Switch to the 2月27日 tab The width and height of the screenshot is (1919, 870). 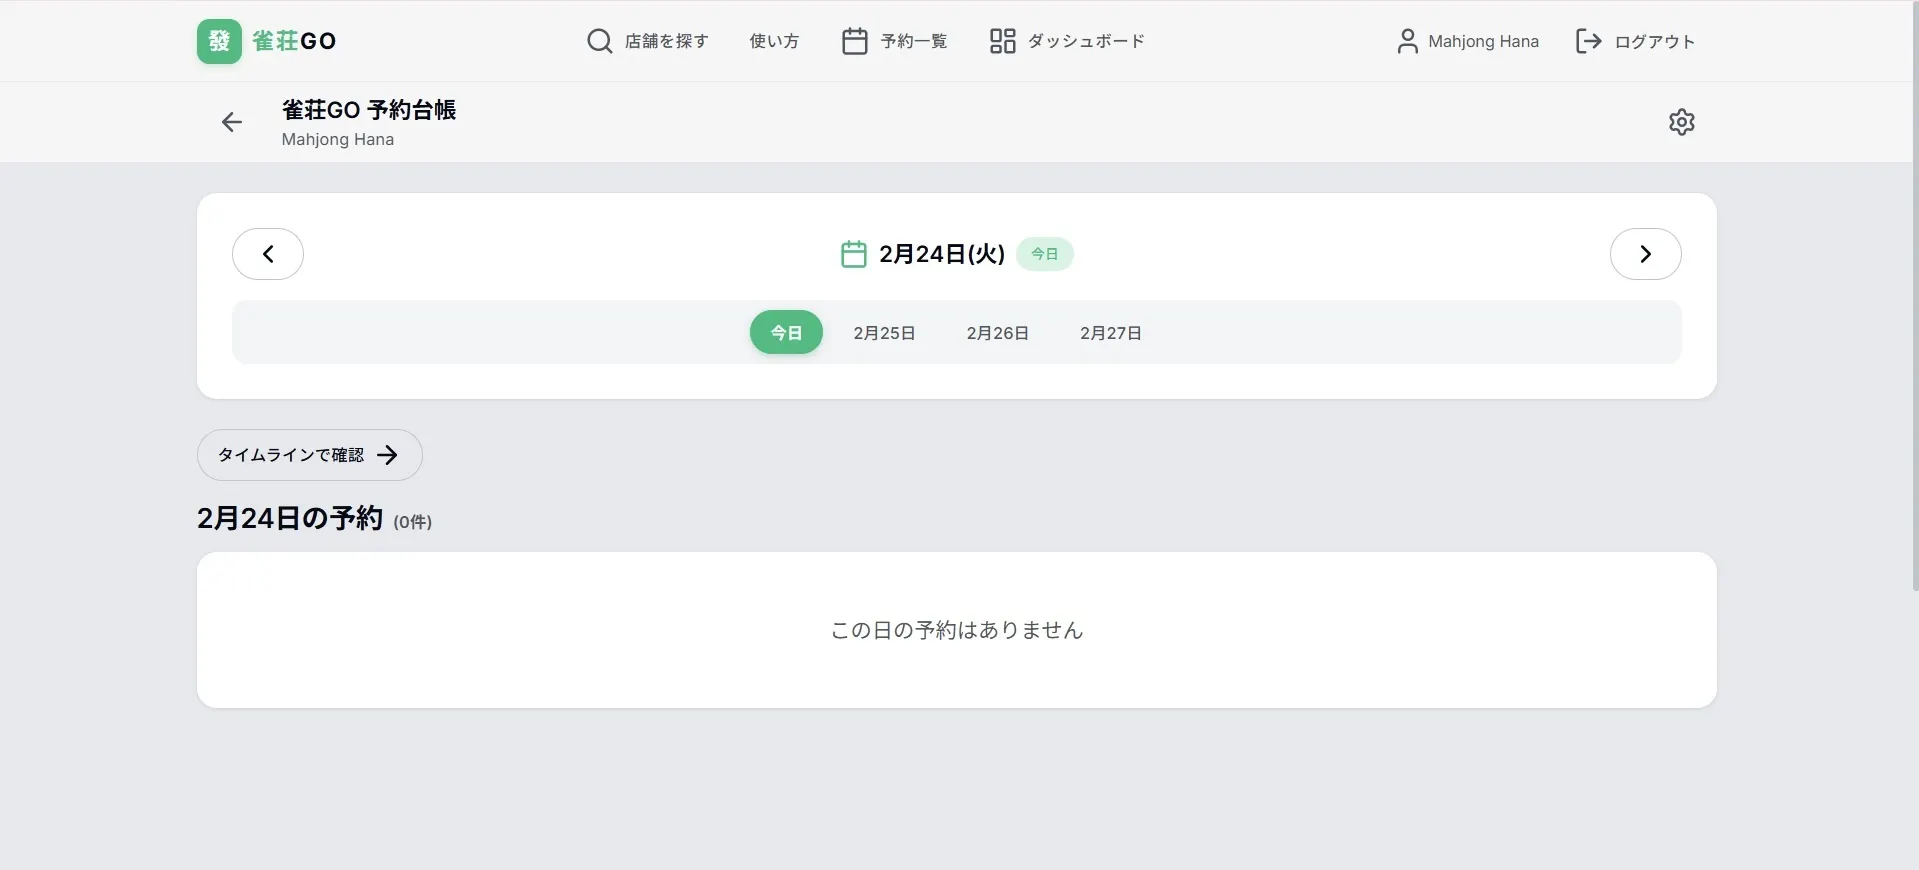tap(1110, 333)
